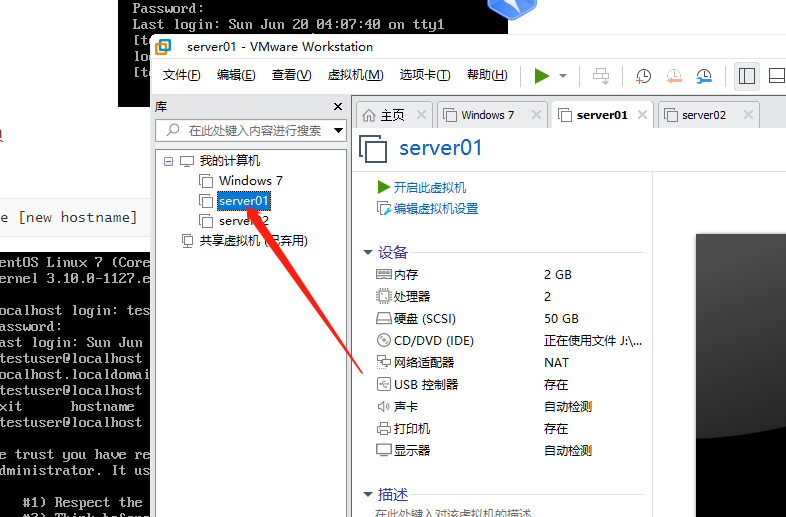
Task: Click the CD/DVD (IDE) disc icon
Action: point(383,340)
